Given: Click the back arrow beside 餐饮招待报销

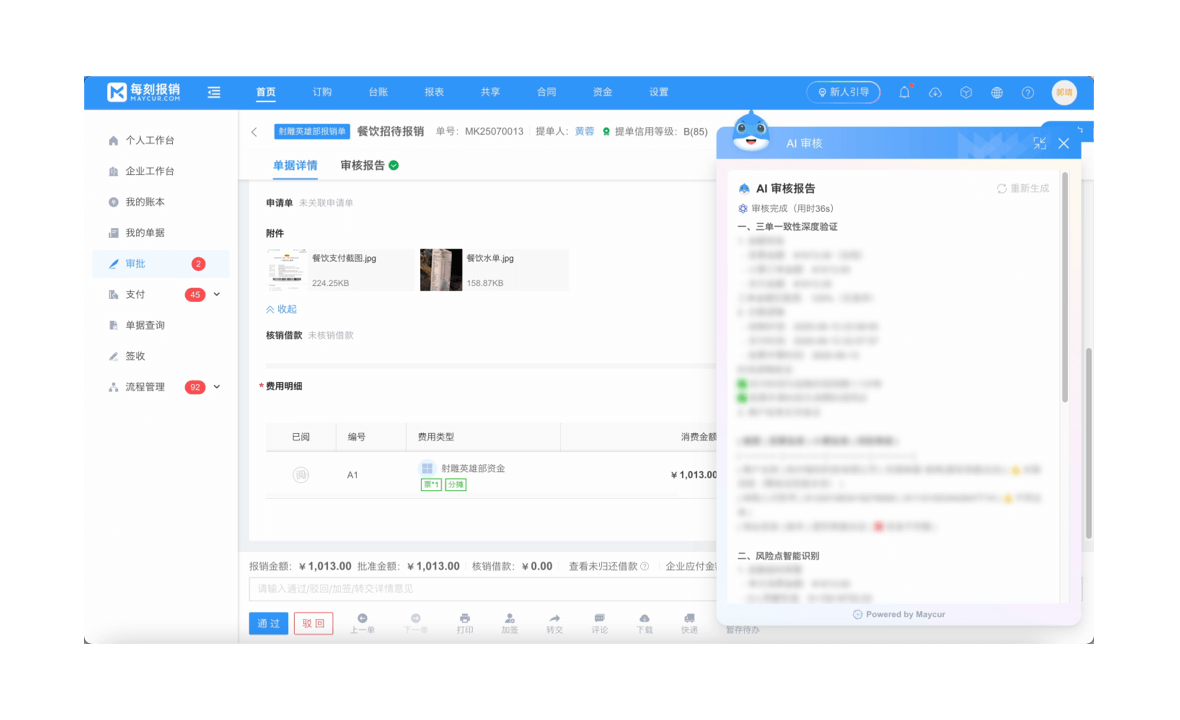Looking at the screenshot, I should 254,132.
